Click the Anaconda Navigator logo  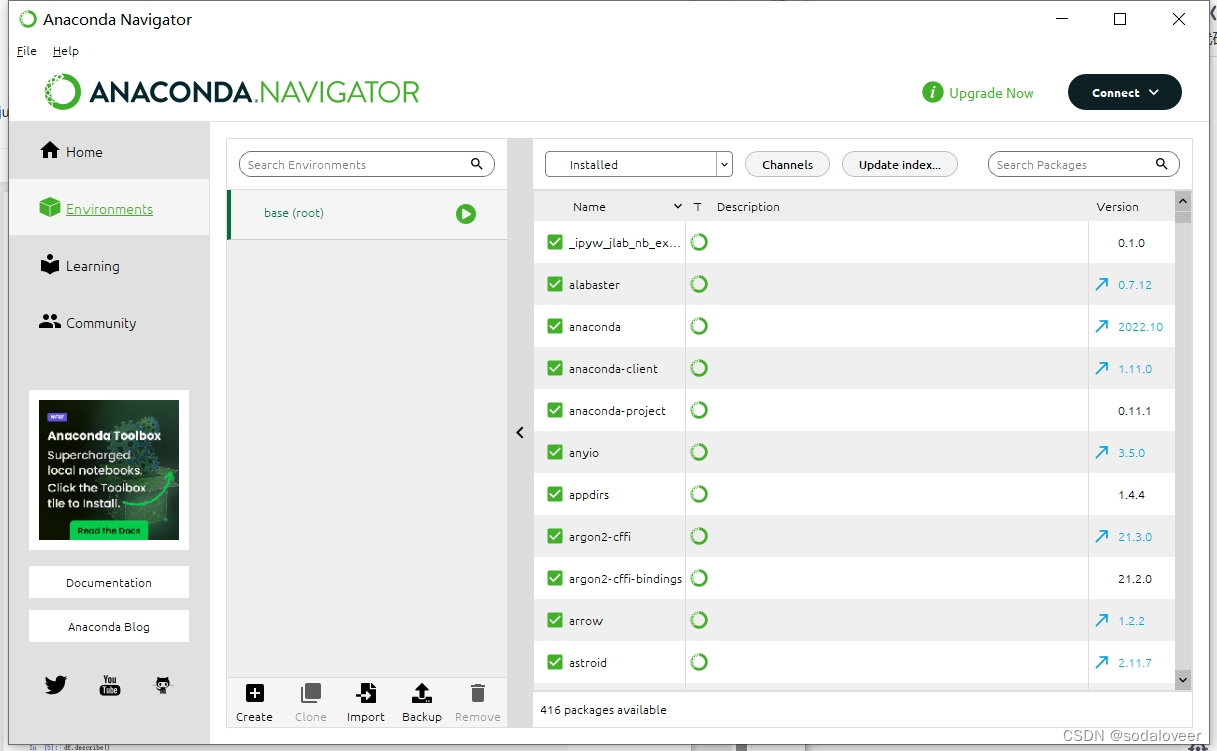tap(232, 92)
